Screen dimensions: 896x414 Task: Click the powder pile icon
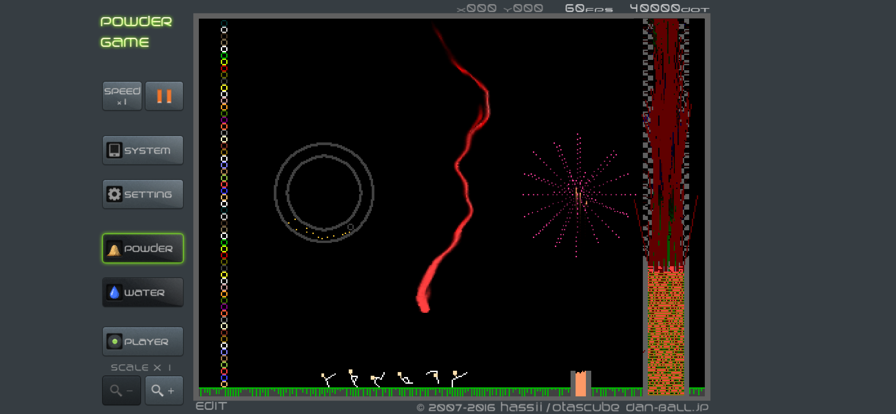pos(114,249)
